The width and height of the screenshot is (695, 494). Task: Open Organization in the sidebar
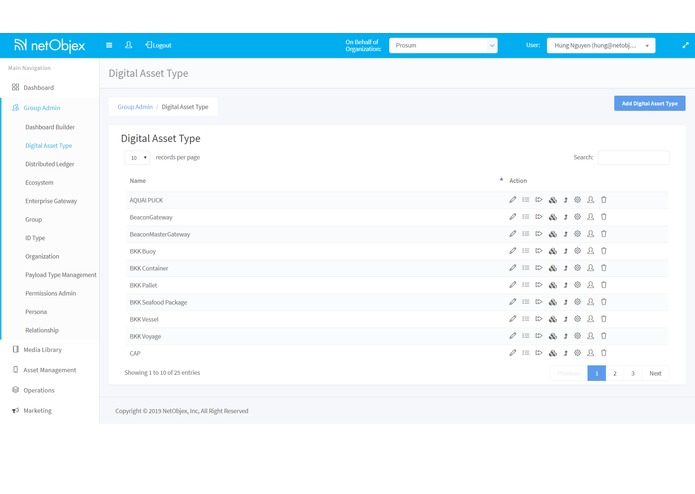(x=42, y=257)
